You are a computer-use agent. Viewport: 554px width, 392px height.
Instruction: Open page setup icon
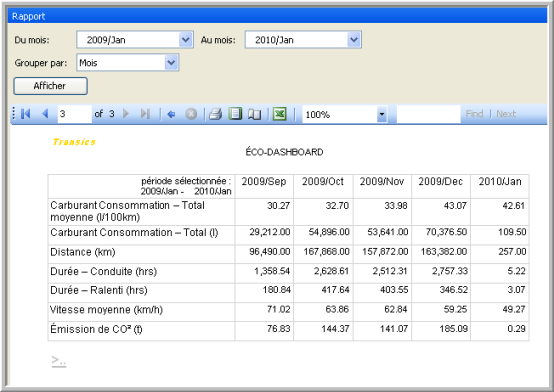[x=254, y=114]
